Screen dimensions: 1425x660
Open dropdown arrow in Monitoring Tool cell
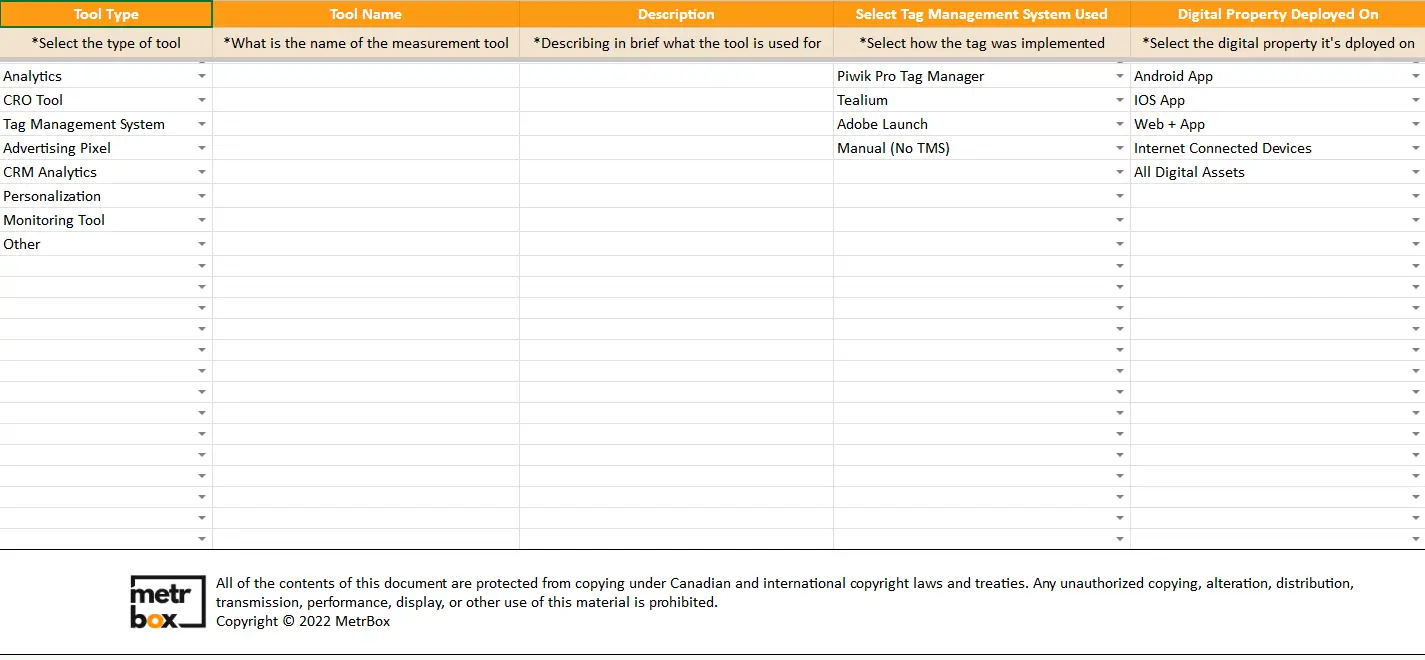tap(202, 220)
